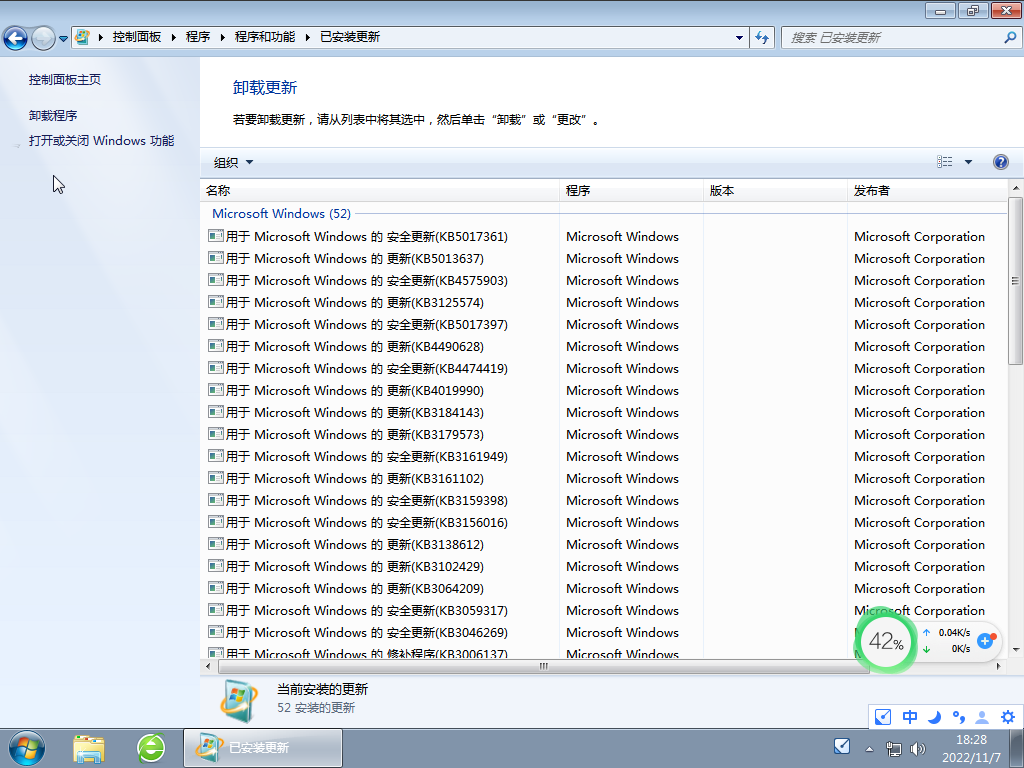Screen dimensions: 1024x768
Task: Open help via the question mark icon
Action: tap(1001, 161)
